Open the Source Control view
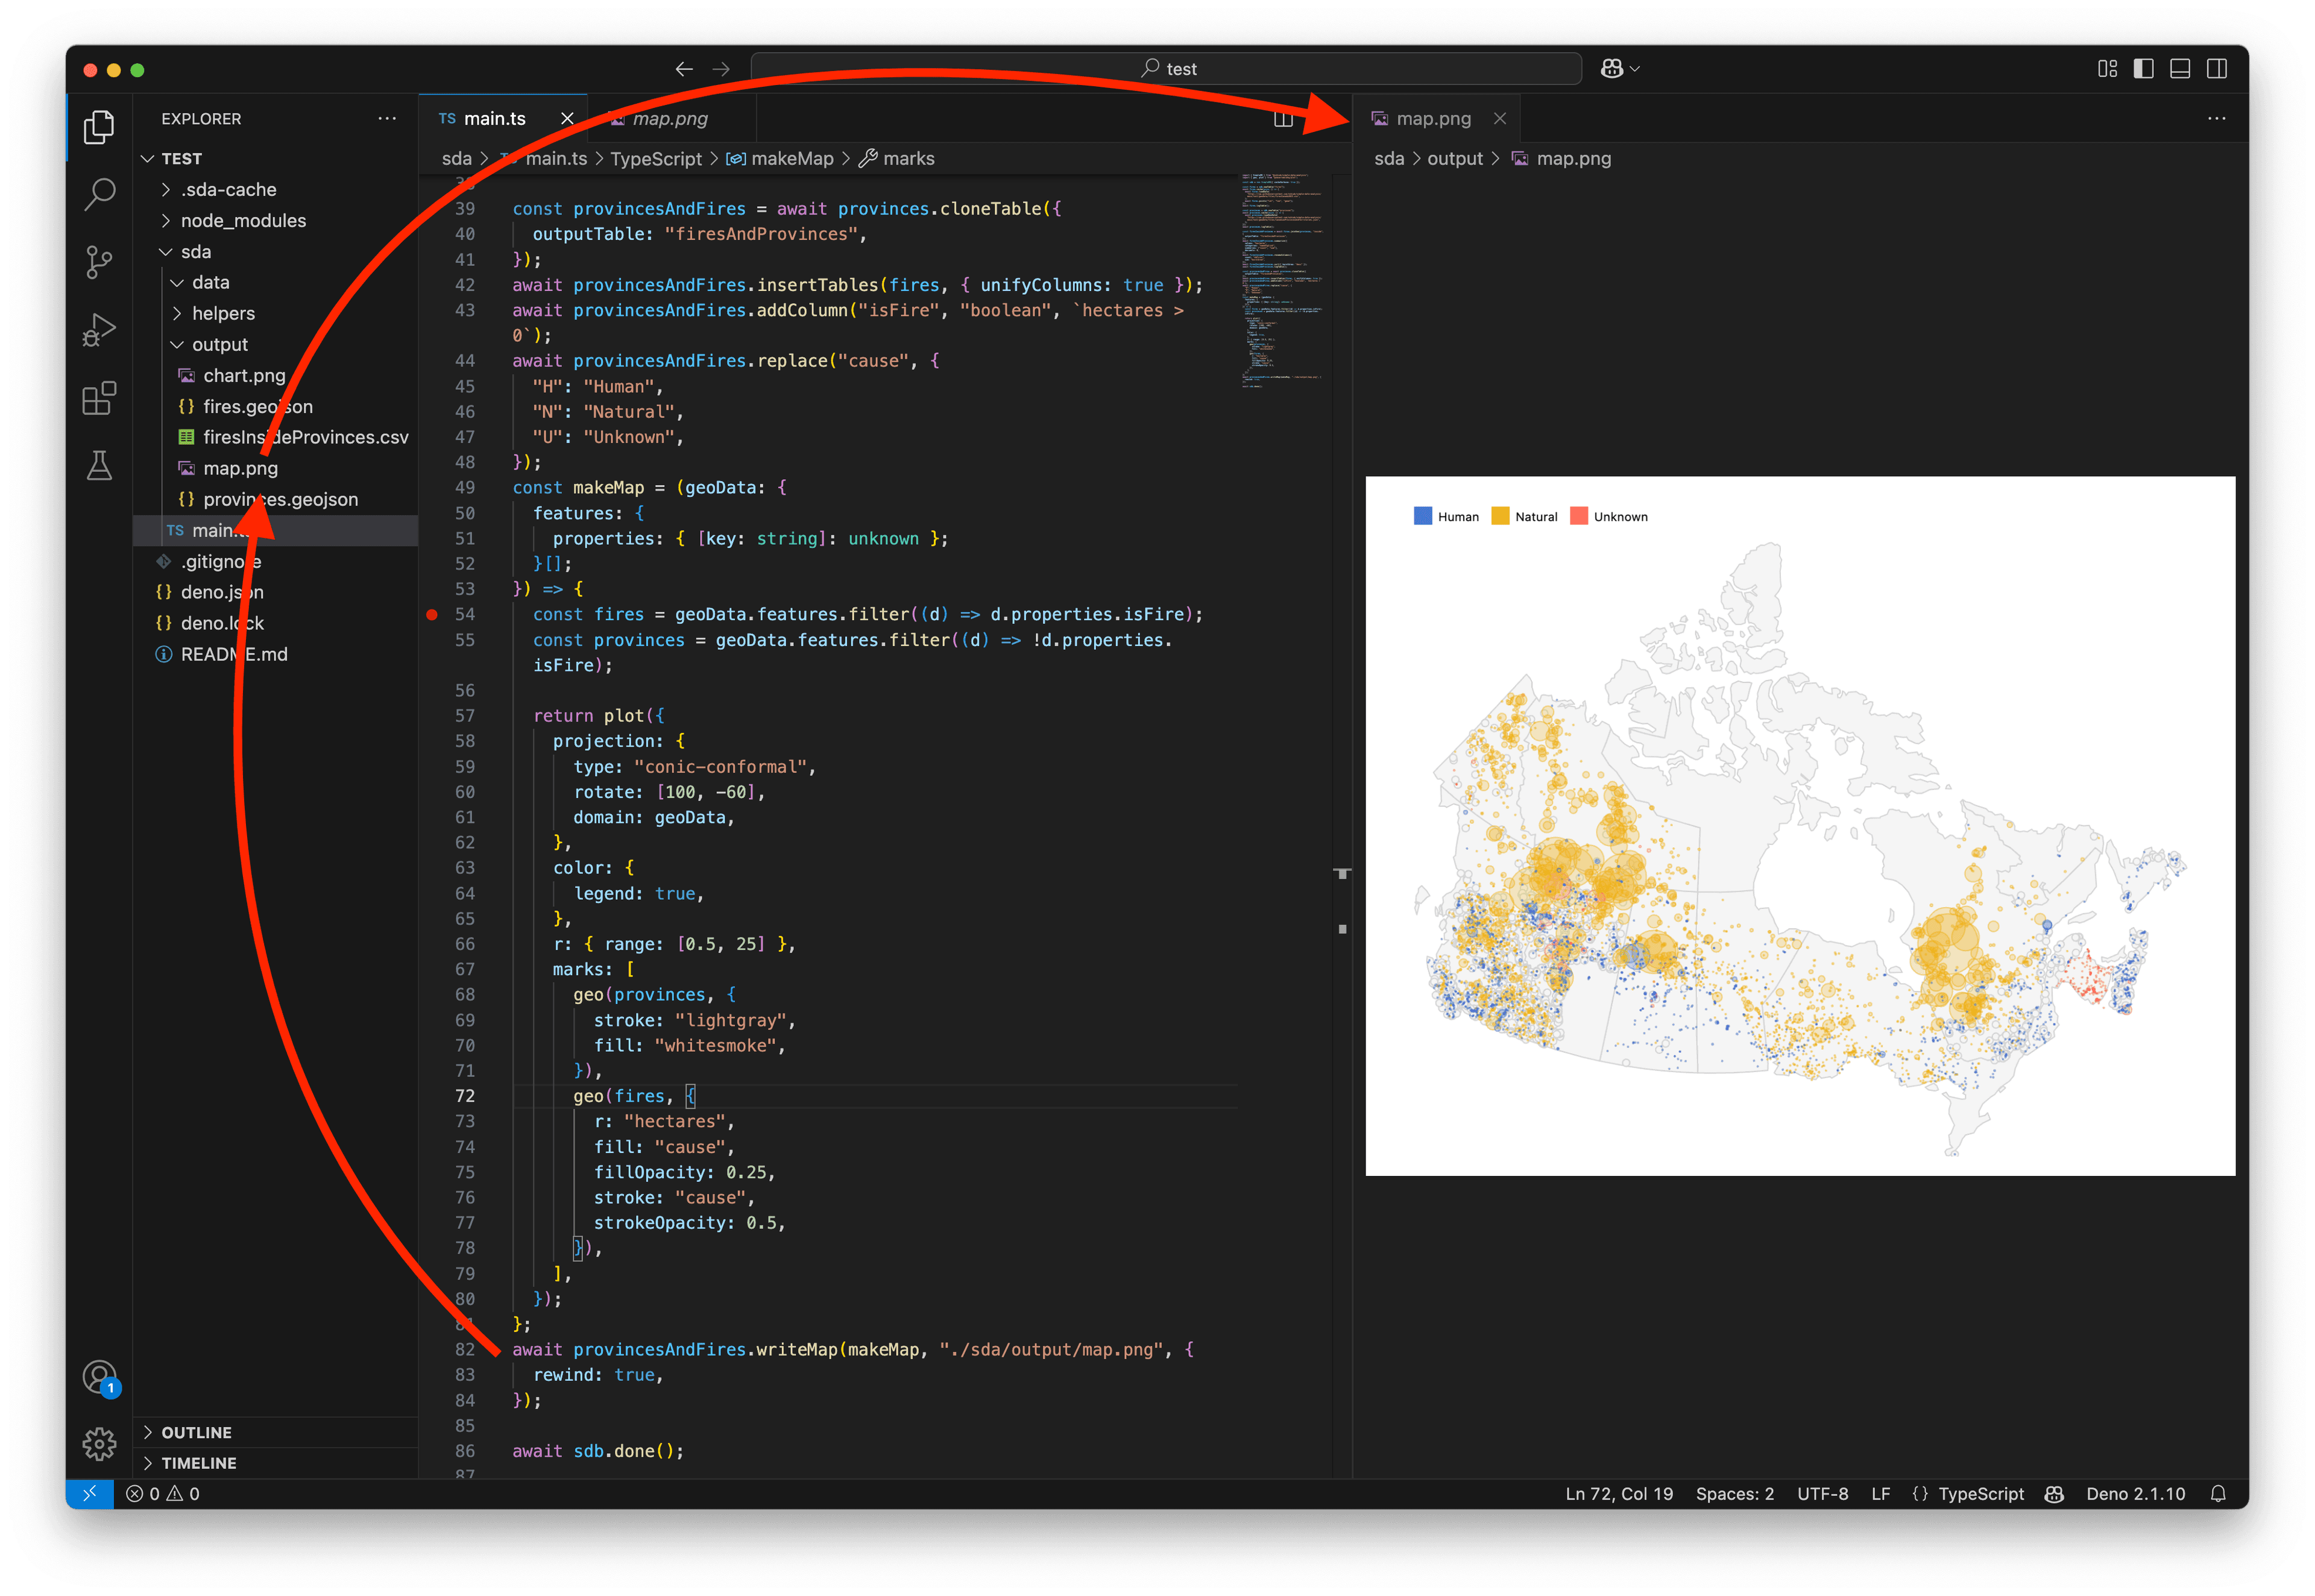The image size is (2315, 1596). click(99, 262)
